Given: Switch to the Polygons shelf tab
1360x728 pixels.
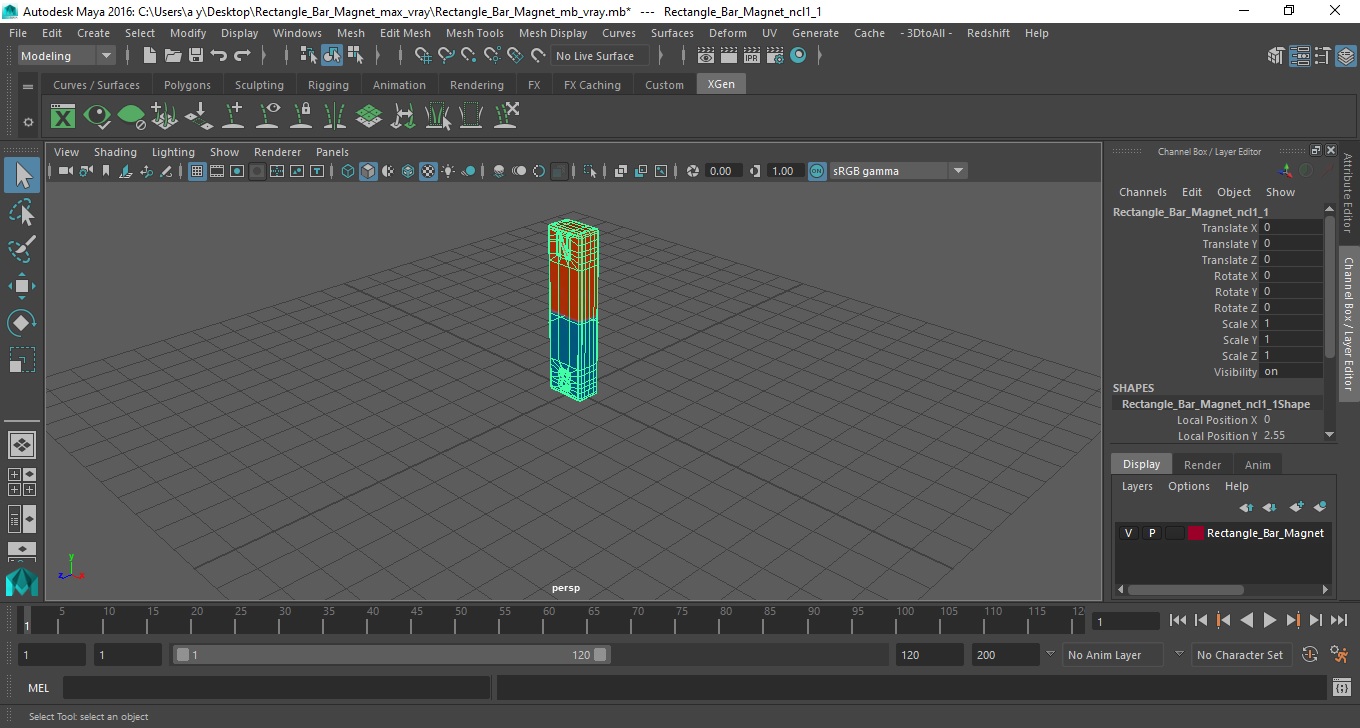Looking at the screenshot, I should (x=187, y=85).
